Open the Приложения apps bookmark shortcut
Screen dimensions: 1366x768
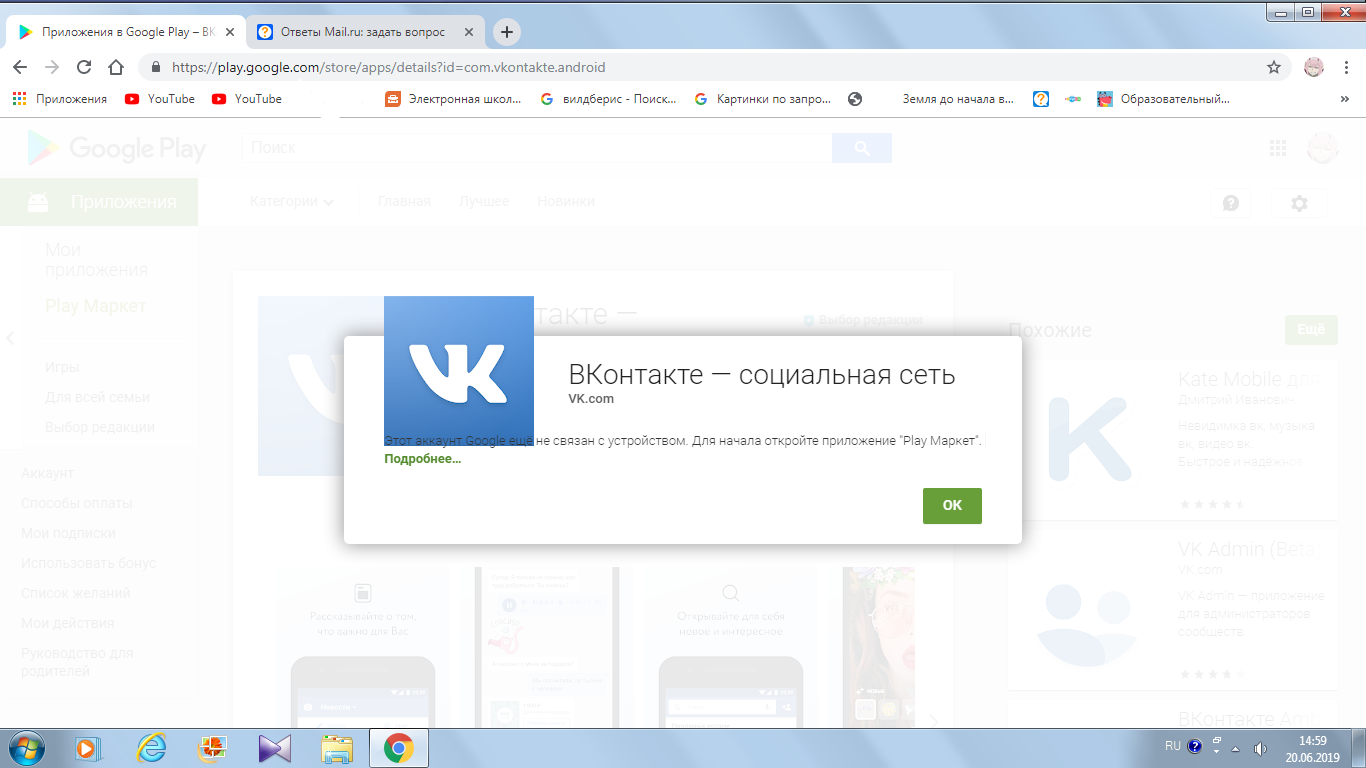coord(59,99)
